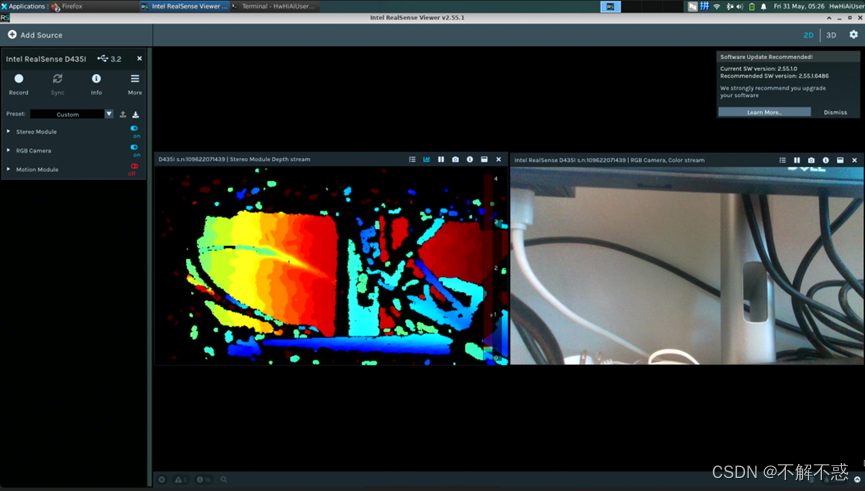This screenshot has width=865, height=491.
Task: Show Color stream info overlay
Action: pyautogui.click(x=825, y=160)
